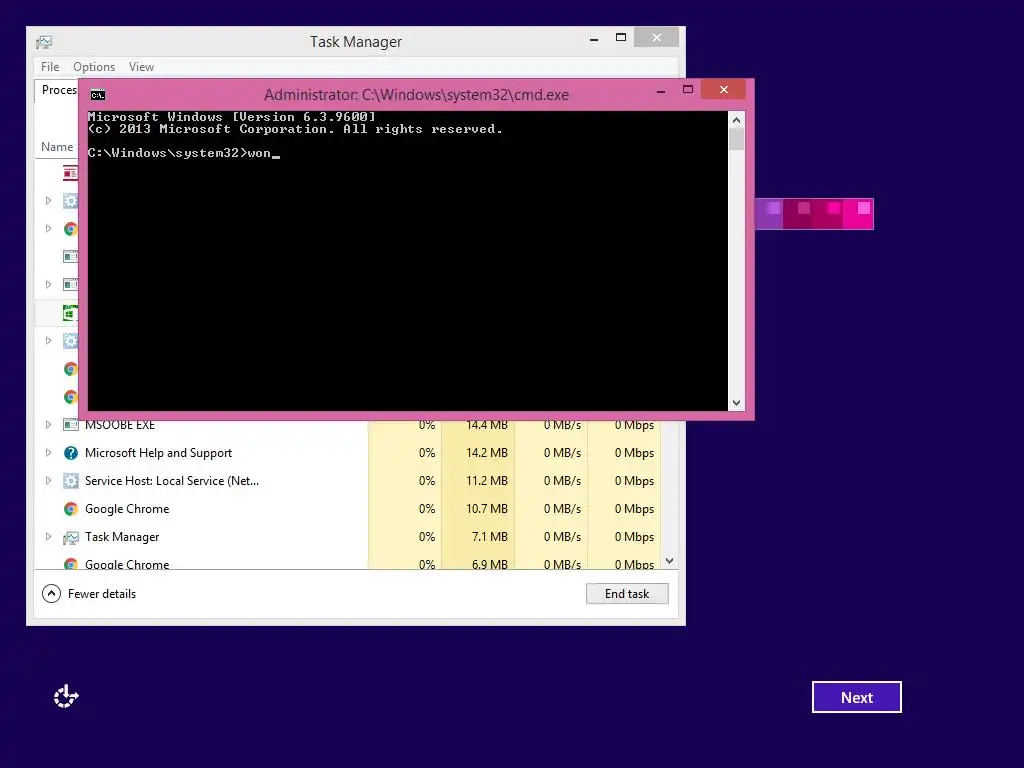Select the MSOOBE EXE process name
1024x768 pixels.
pos(120,425)
